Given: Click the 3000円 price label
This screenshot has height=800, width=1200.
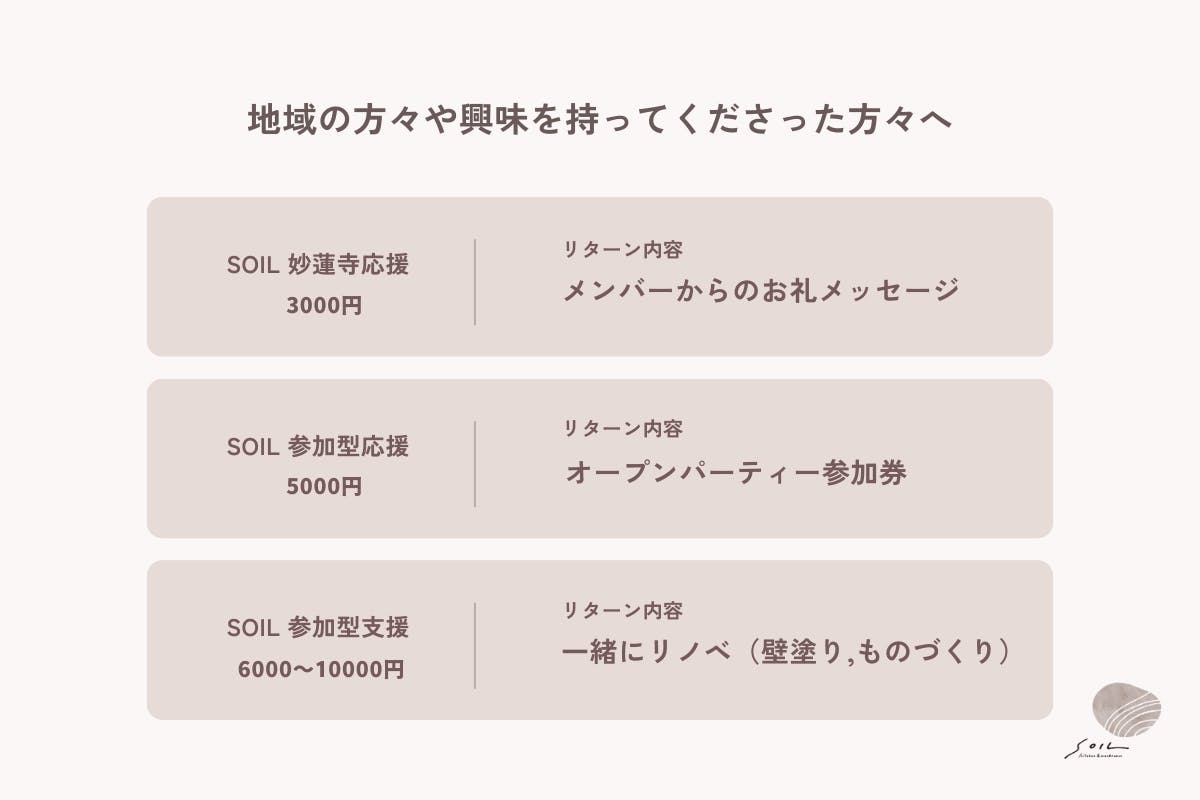Looking at the screenshot, I should pos(323,306).
